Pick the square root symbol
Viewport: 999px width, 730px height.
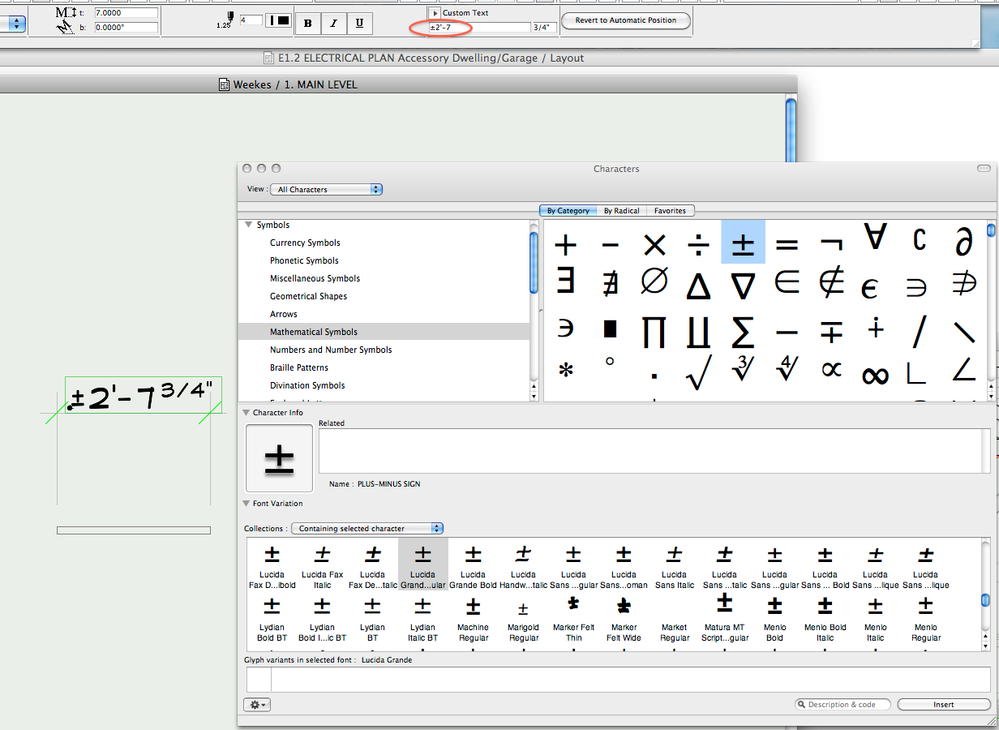click(699, 373)
